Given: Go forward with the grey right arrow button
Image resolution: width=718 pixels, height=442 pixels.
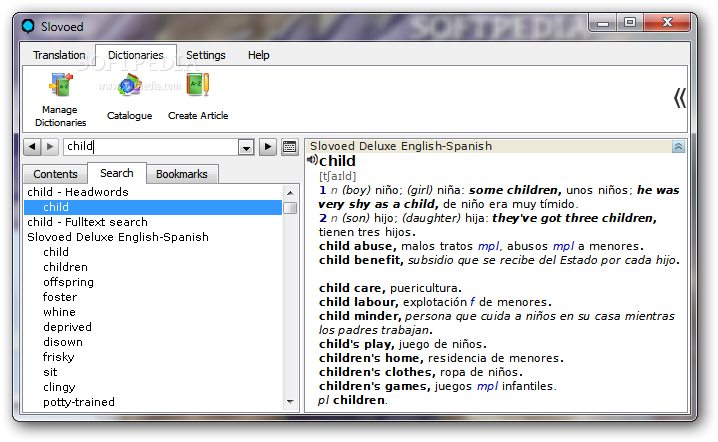Looking at the screenshot, I should [x=50, y=147].
